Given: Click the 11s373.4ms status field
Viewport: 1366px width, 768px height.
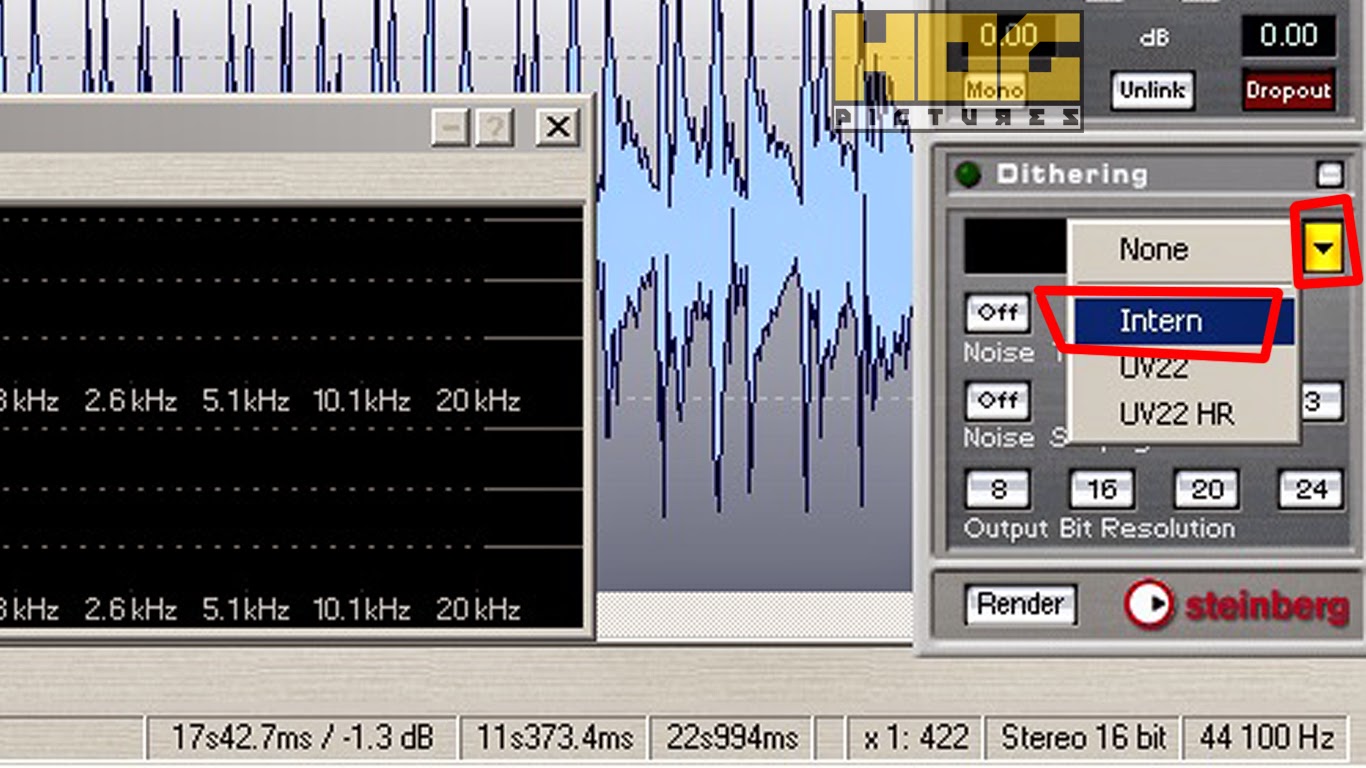Looking at the screenshot, I should tap(554, 738).
